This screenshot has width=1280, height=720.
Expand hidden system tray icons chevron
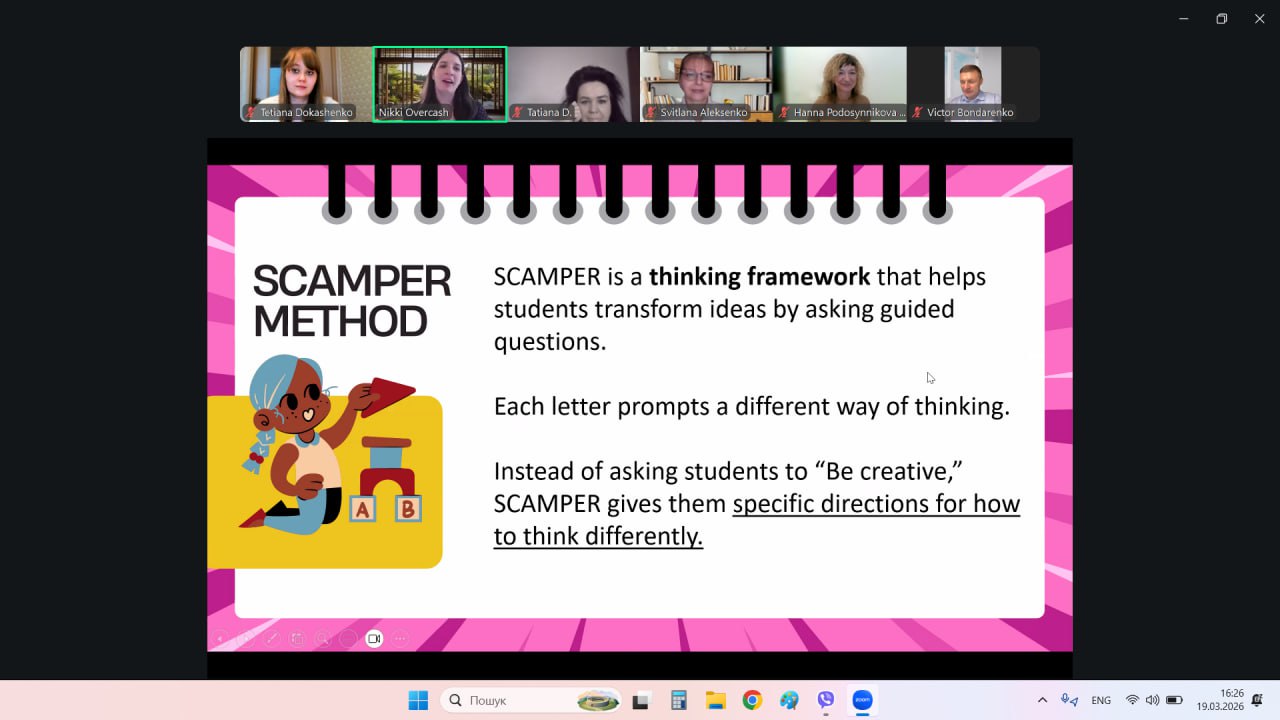(1042, 700)
